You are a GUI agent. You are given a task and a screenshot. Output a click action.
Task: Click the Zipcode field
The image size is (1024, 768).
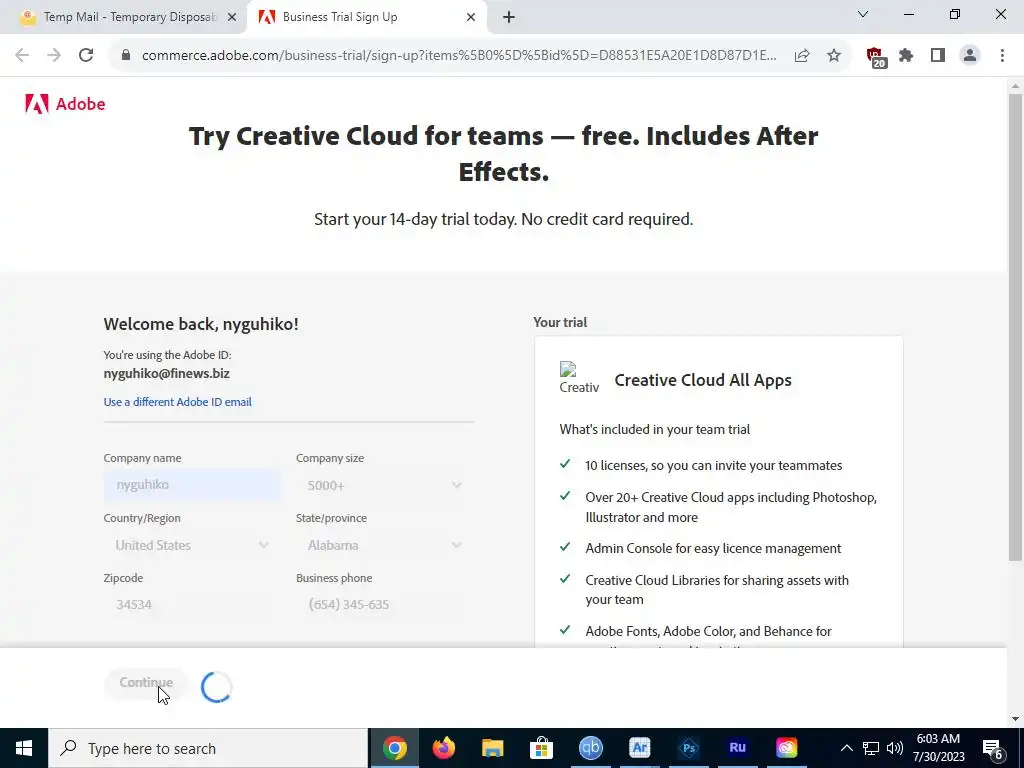click(192, 605)
